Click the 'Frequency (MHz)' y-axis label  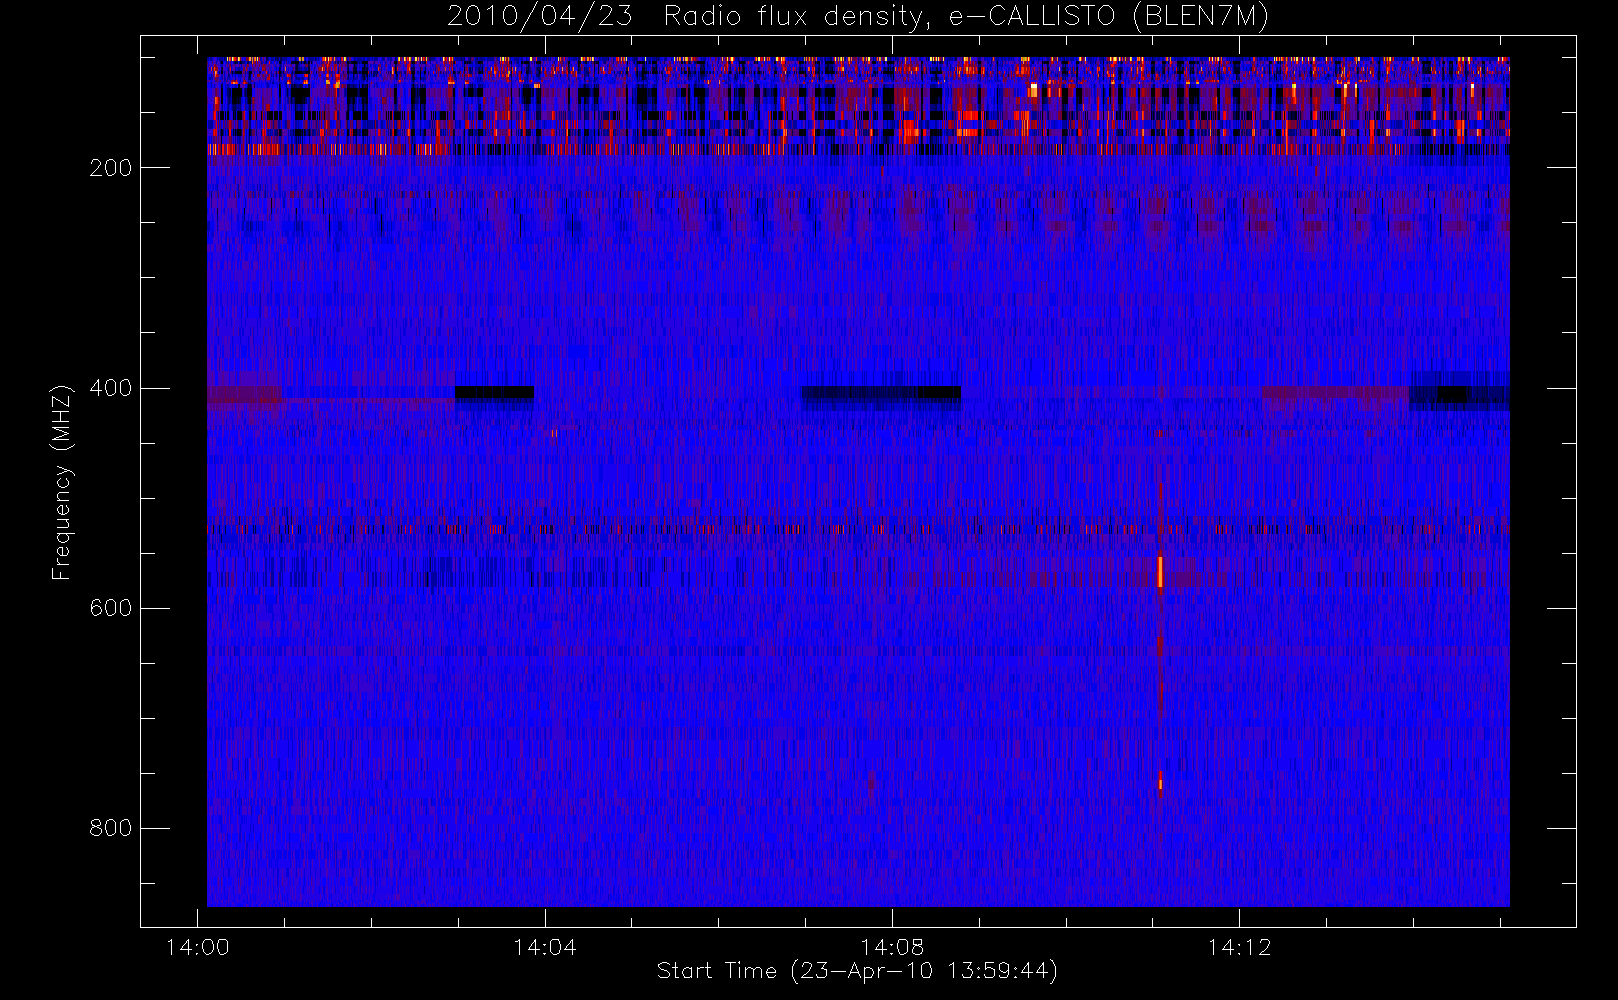click(x=62, y=482)
